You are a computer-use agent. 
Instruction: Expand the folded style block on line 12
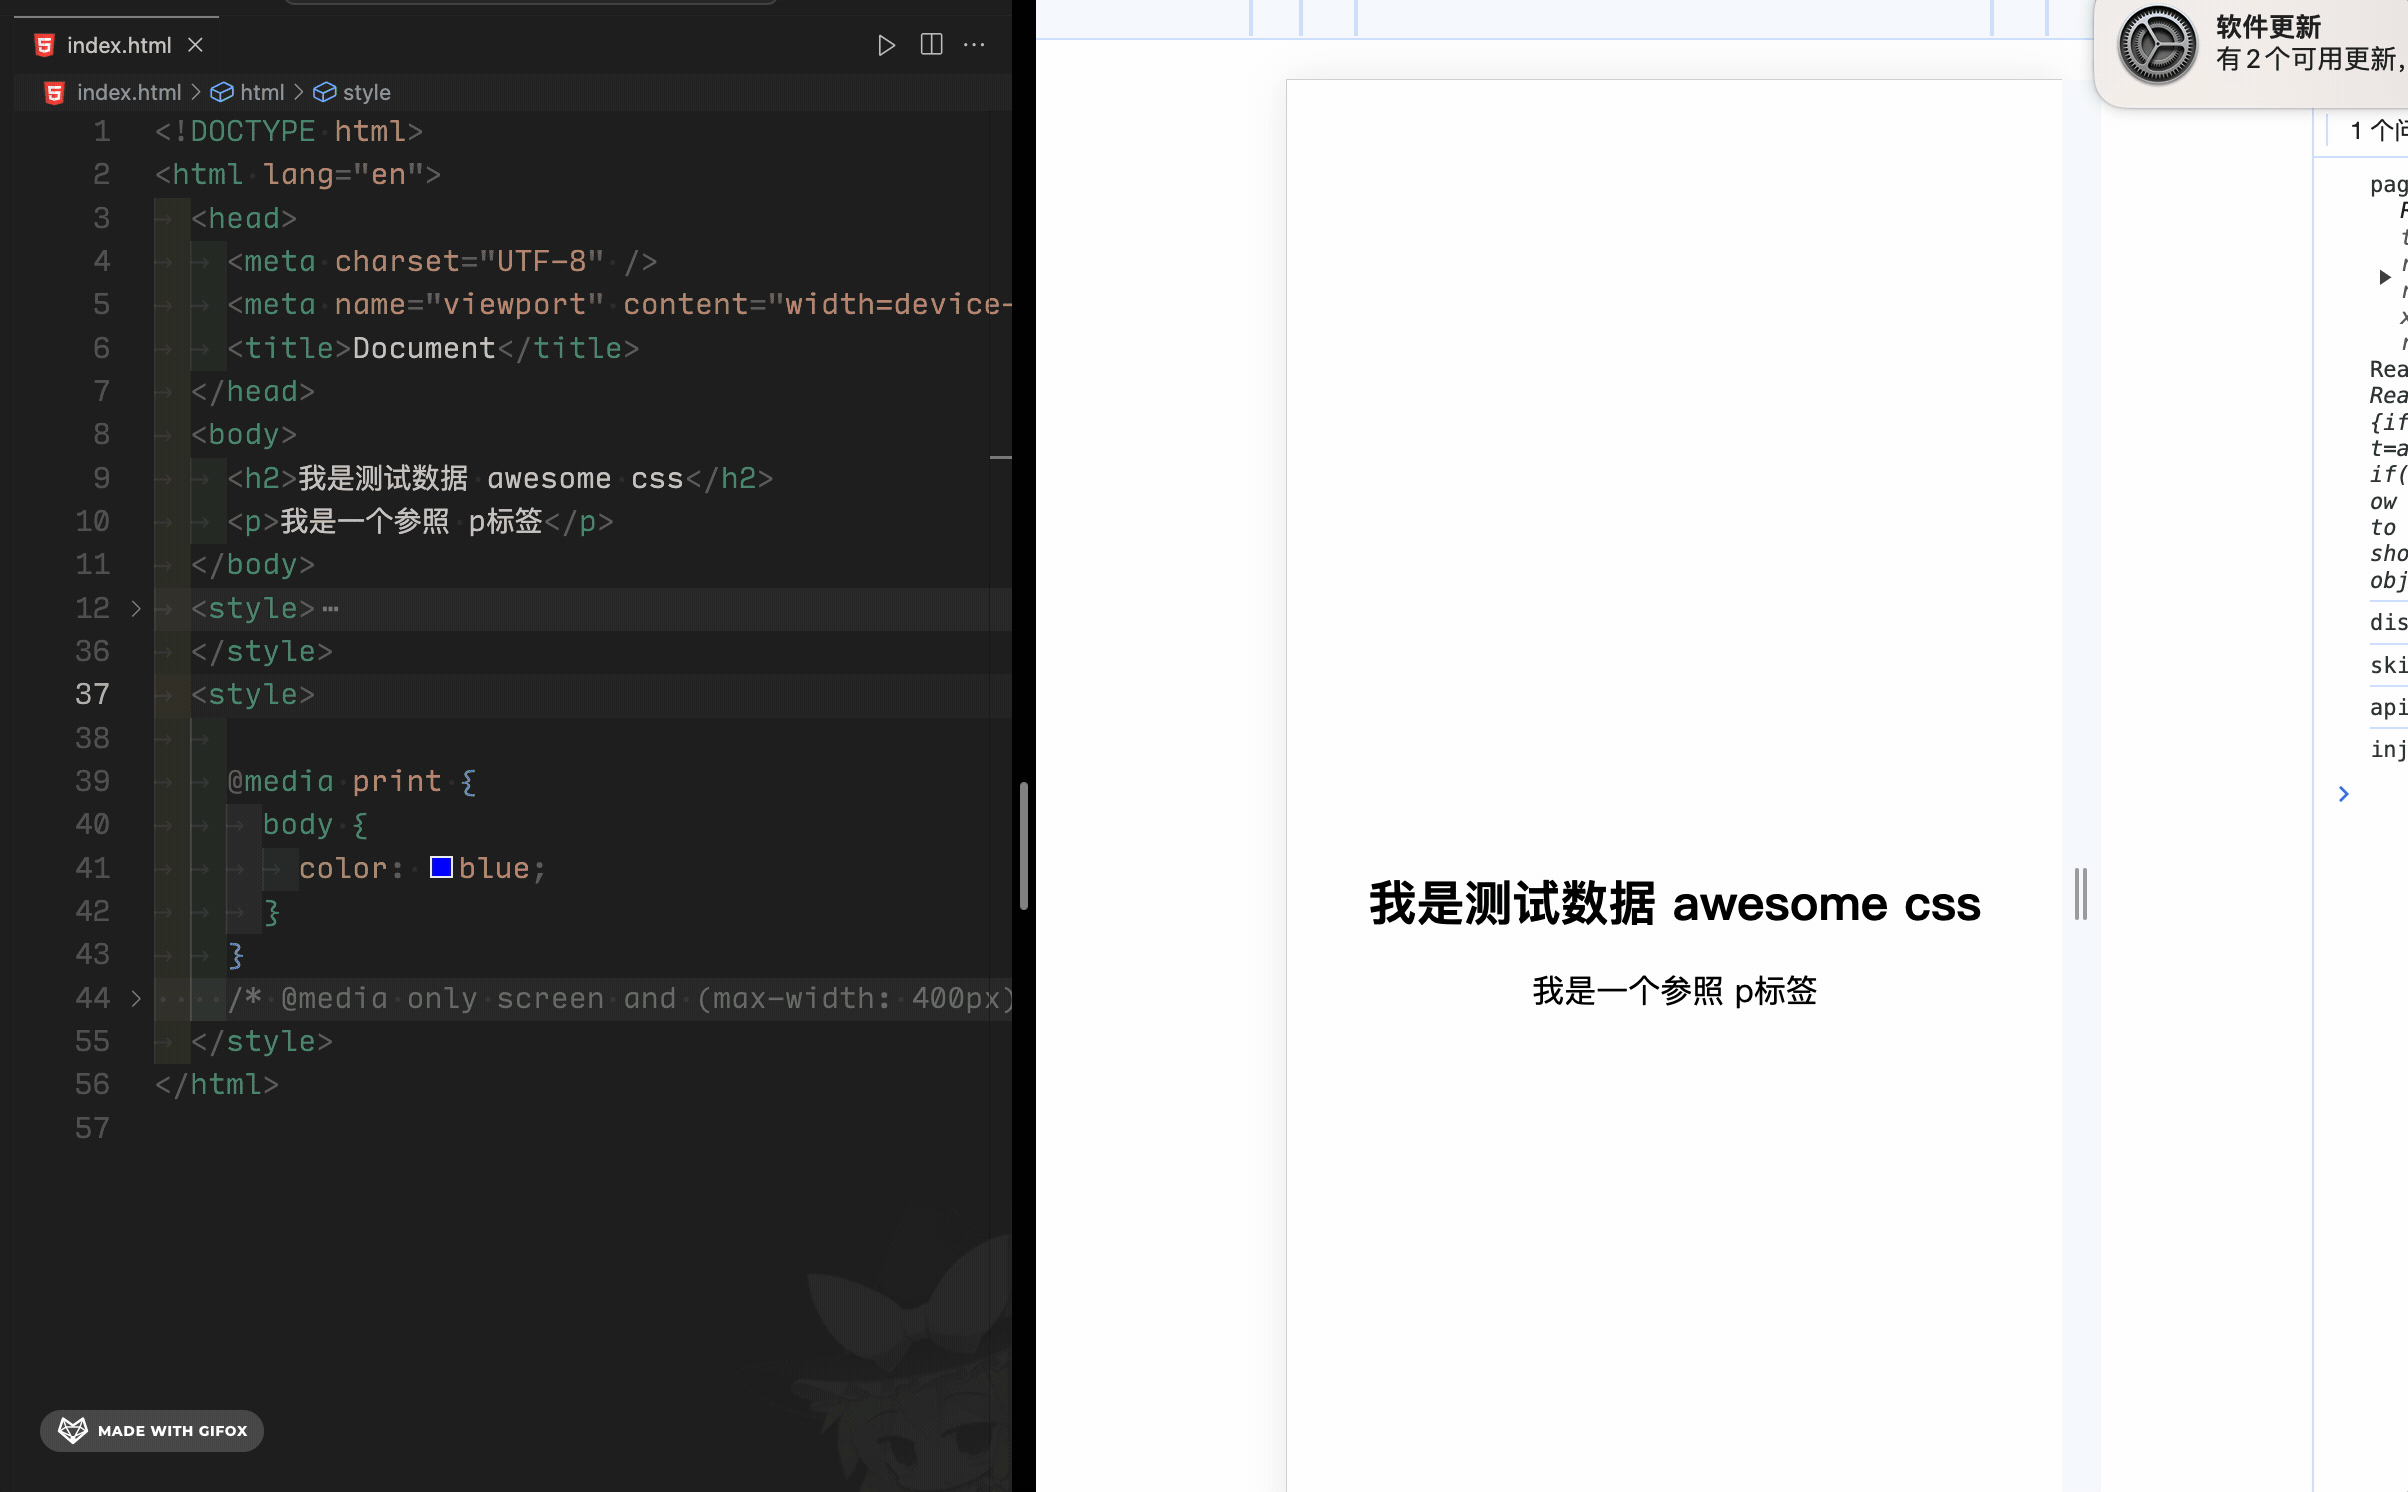coord(136,608)
